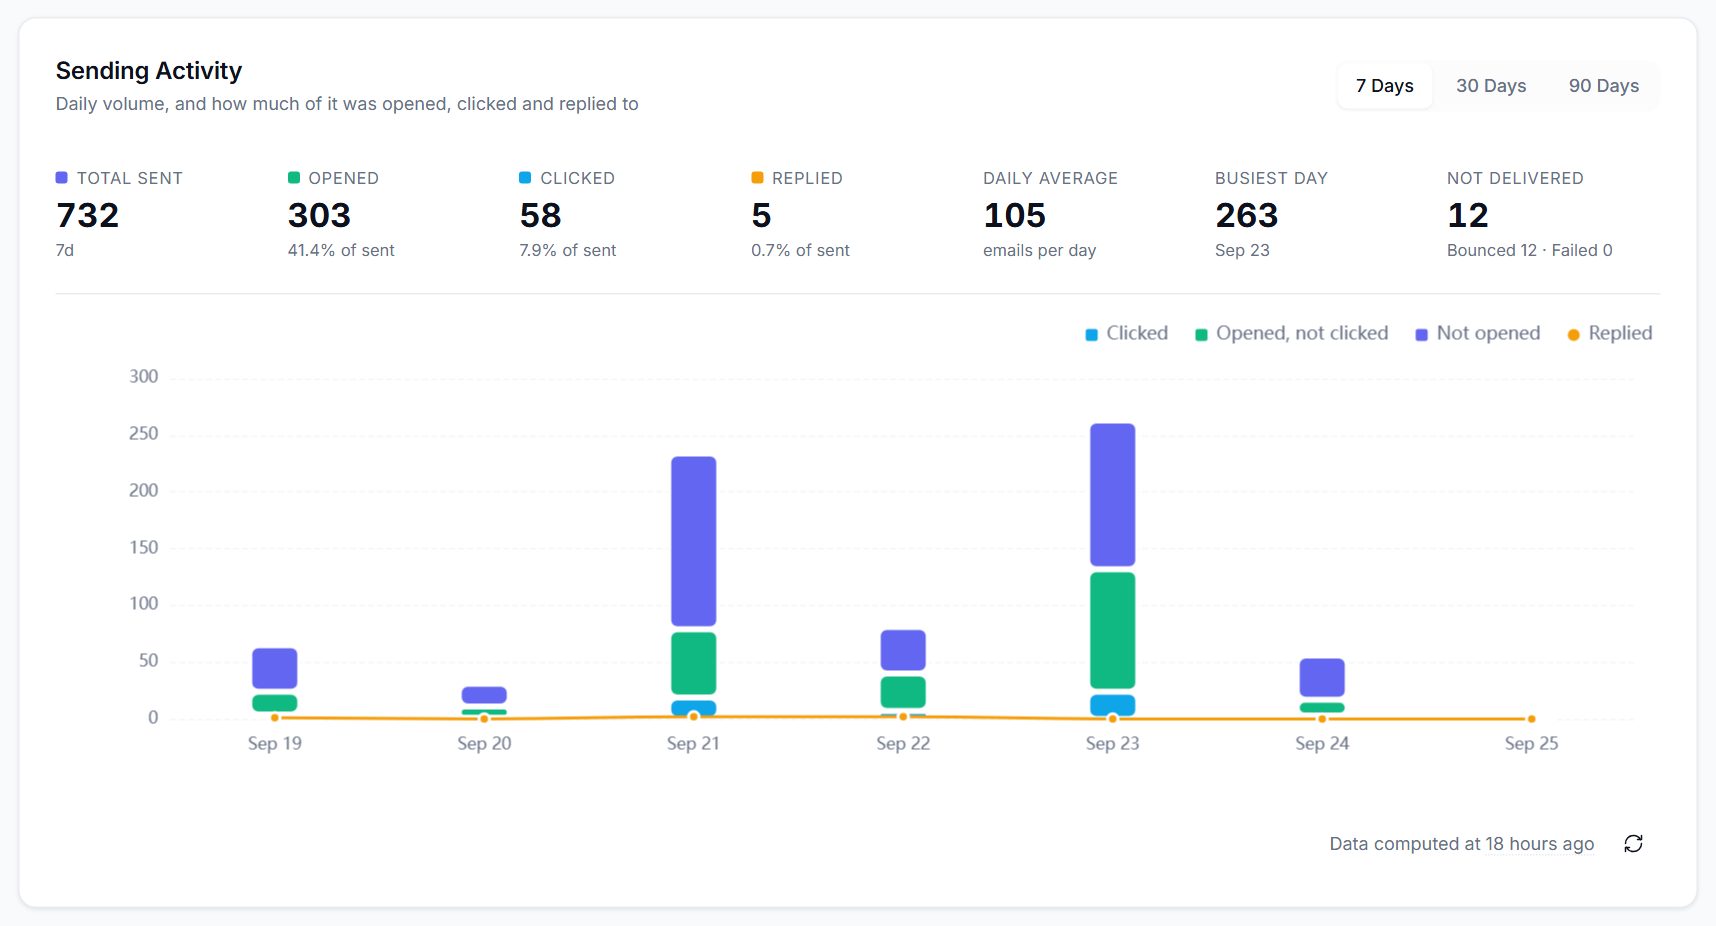Image resolution: width=1716 pixels, height=926 pixels.
Task: Toggle the Replied legend series
Action: tap(1610, 333)
